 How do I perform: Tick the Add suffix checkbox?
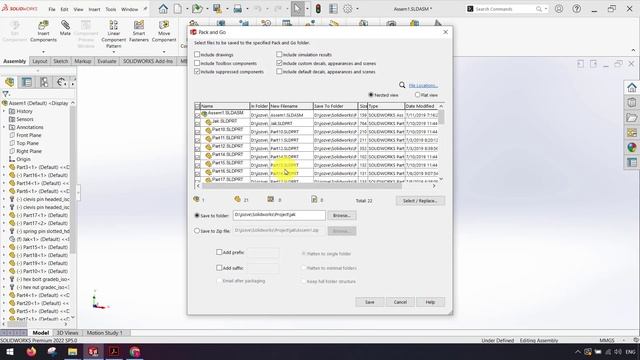pos(219,268)
